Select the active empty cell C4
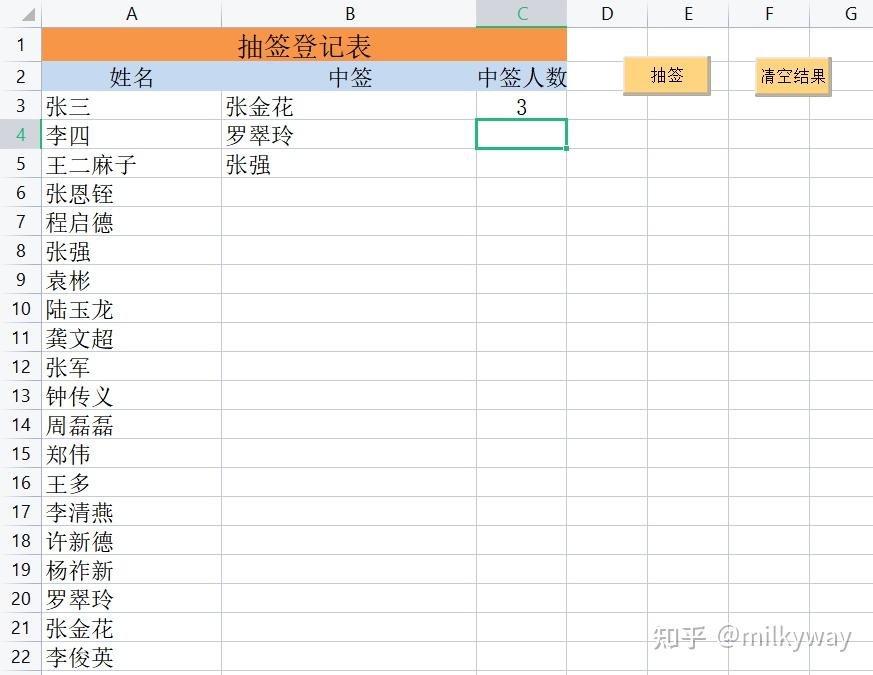Screen dimensions: 873x675 (522, 134)
